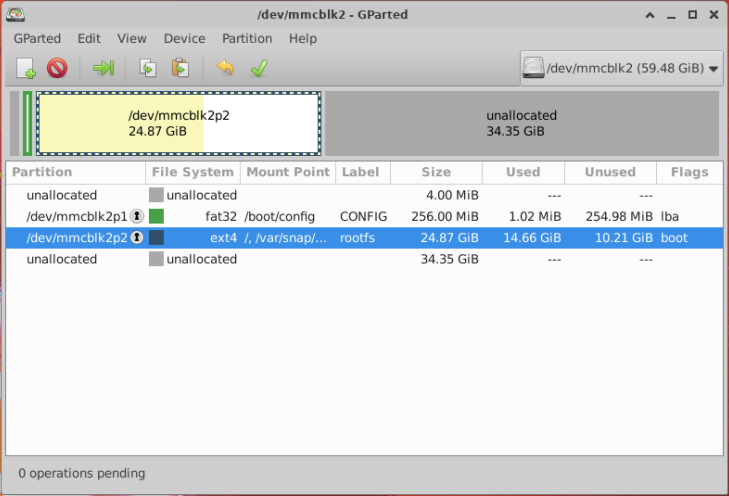Click the Size column header
729x496 pixels.
437,172
